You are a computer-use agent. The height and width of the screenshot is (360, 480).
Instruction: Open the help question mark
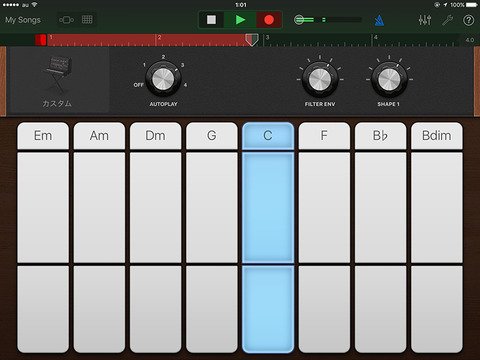point(468,20)
